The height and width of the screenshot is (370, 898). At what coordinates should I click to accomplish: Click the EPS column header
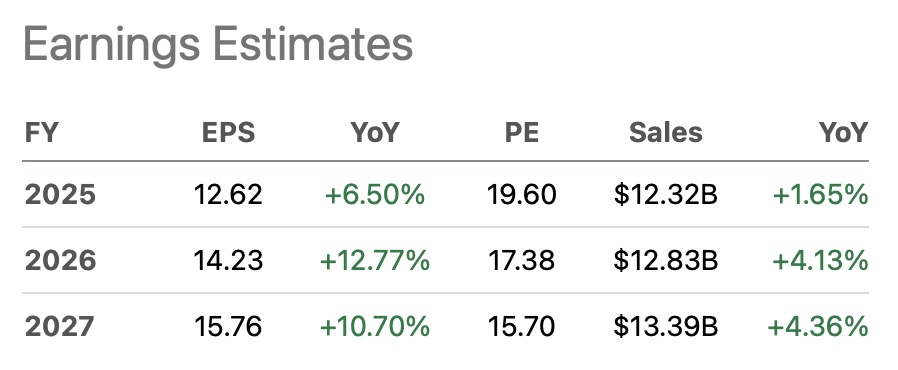[x=229, y=133]
